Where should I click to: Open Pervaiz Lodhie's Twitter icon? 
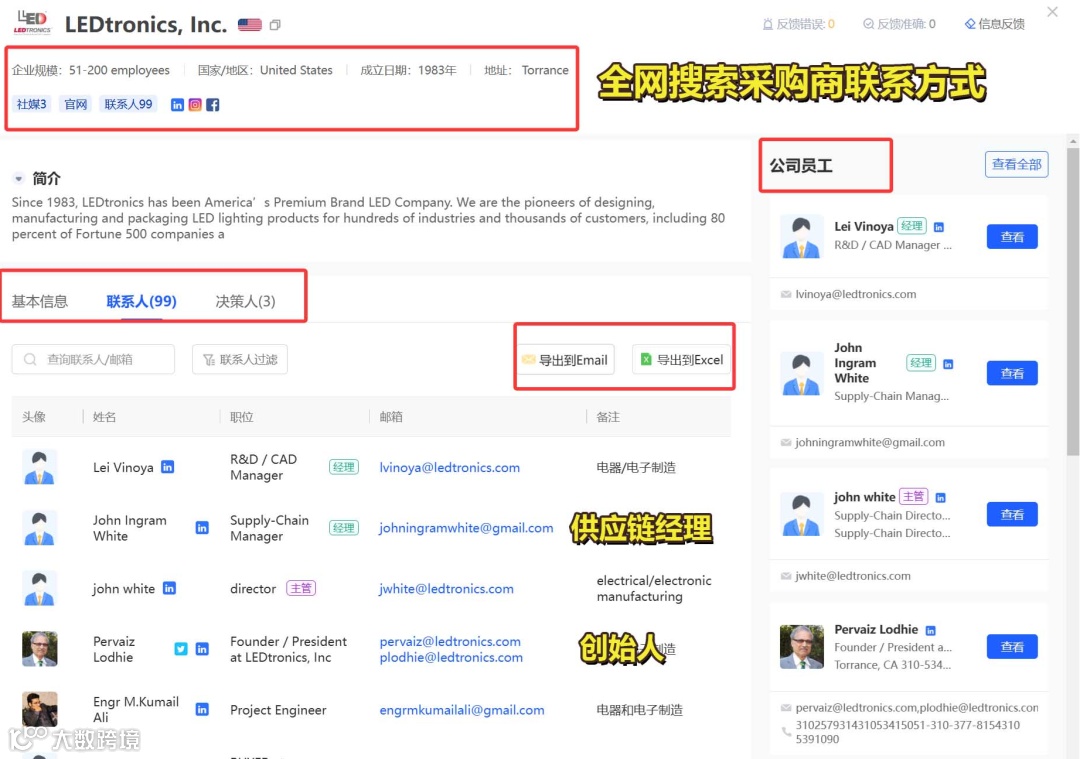[x=180, y=649]
